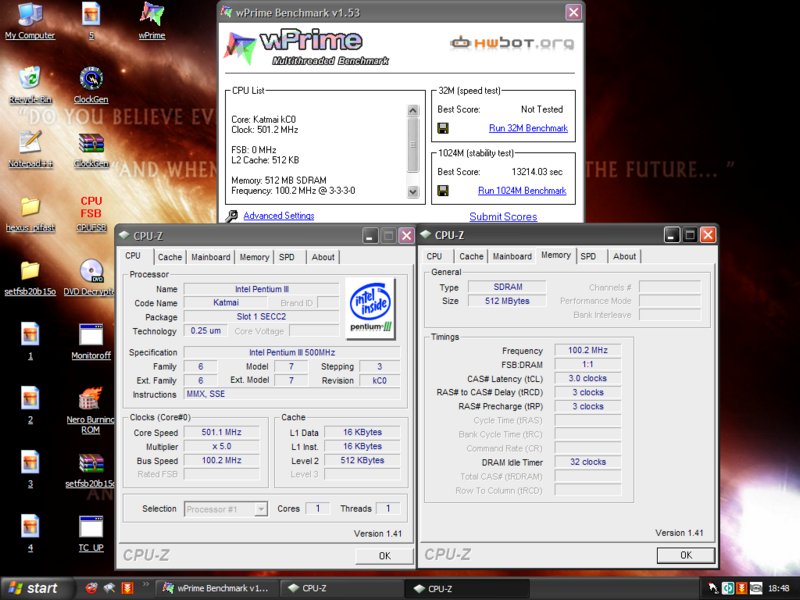
Task: Click Submit Scores link
Action: click(x=503, y=216)
